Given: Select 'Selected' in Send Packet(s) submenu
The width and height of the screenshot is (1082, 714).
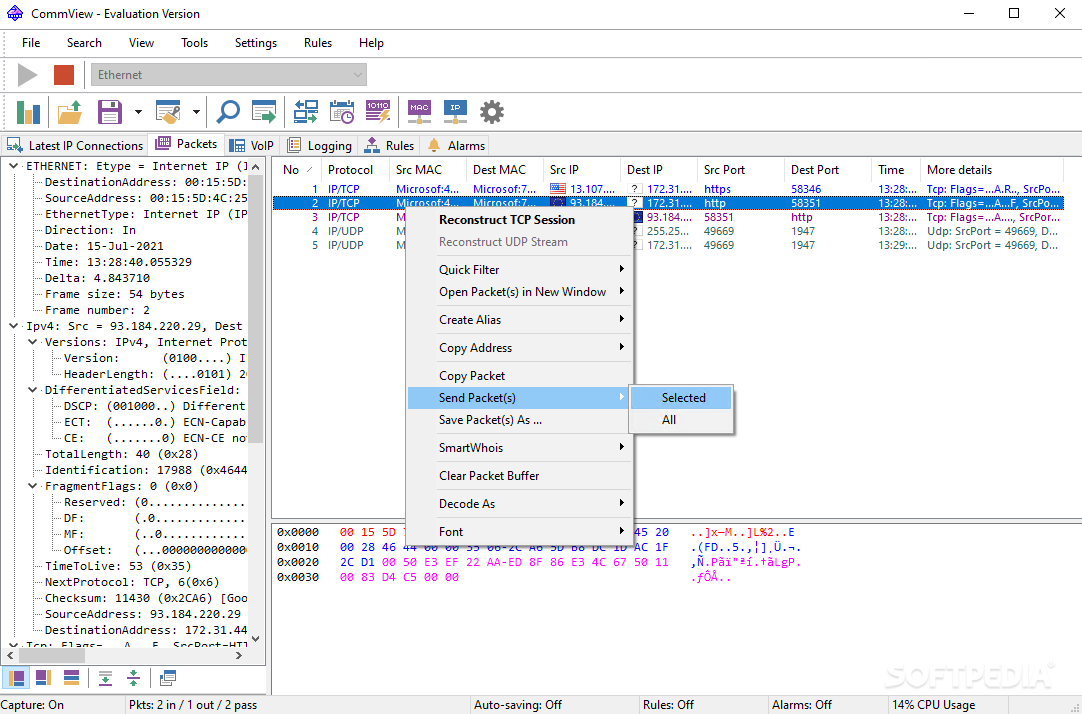Looking at the screenshot, I should [681, 398].
